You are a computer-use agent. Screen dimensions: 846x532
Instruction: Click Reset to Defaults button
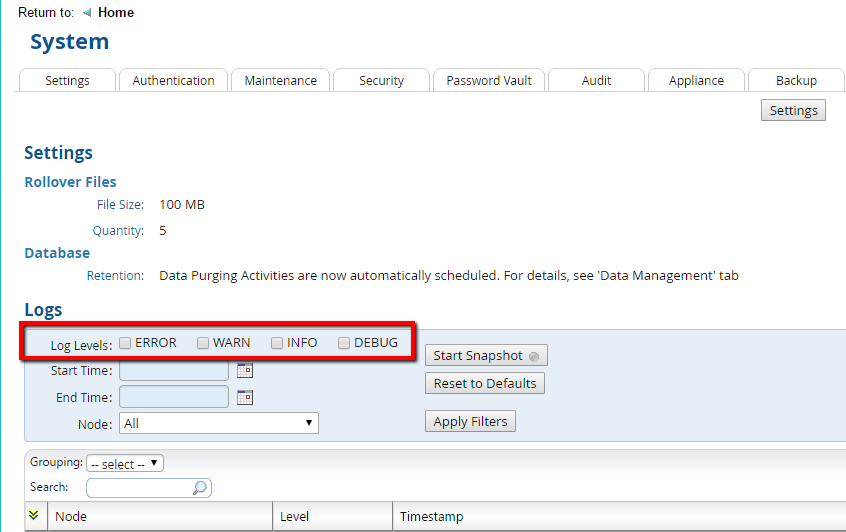click(x=484, y=383)
